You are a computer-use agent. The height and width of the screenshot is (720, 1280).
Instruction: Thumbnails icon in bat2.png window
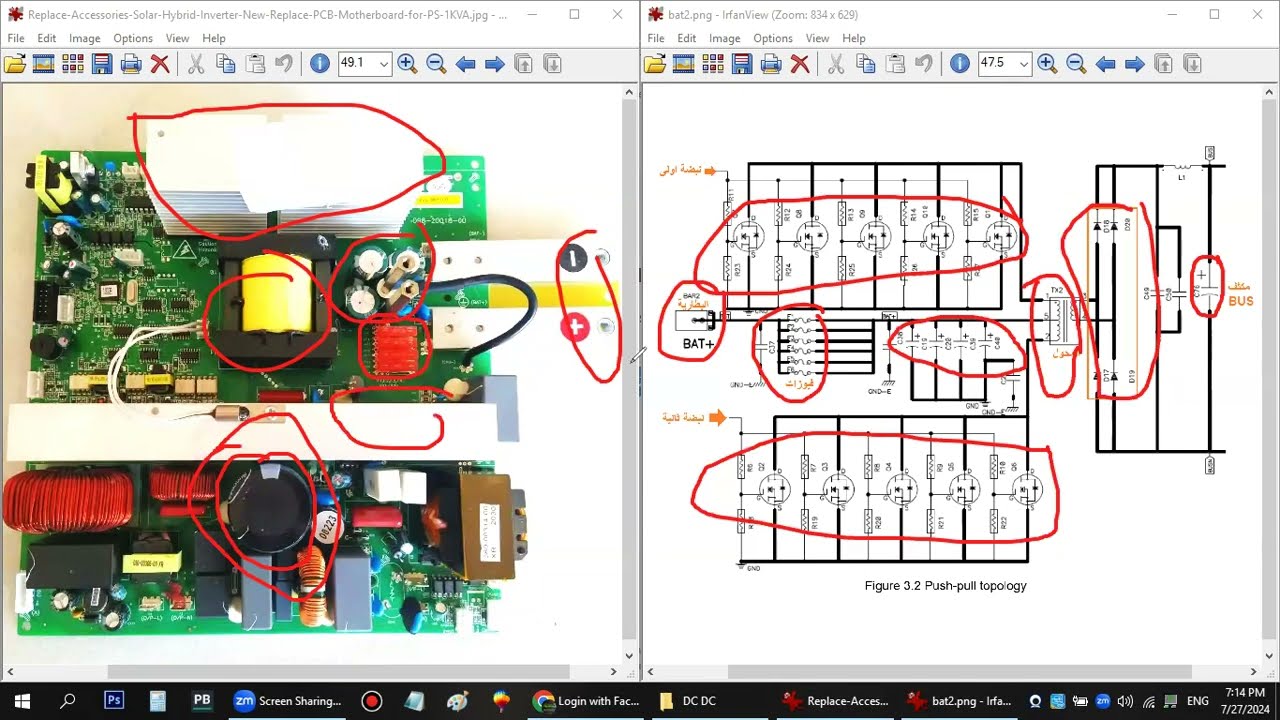[713, 64]
